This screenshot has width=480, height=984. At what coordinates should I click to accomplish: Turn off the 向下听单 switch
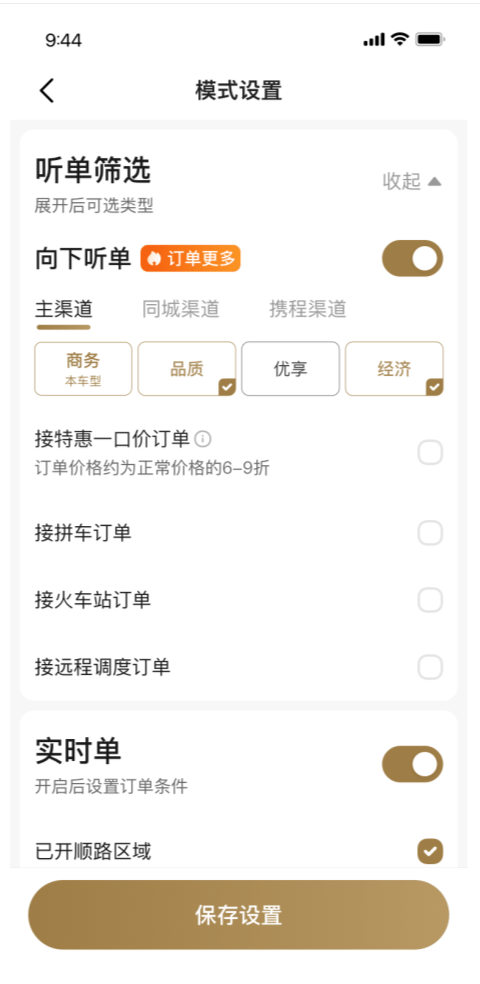(x=412, y=259)
